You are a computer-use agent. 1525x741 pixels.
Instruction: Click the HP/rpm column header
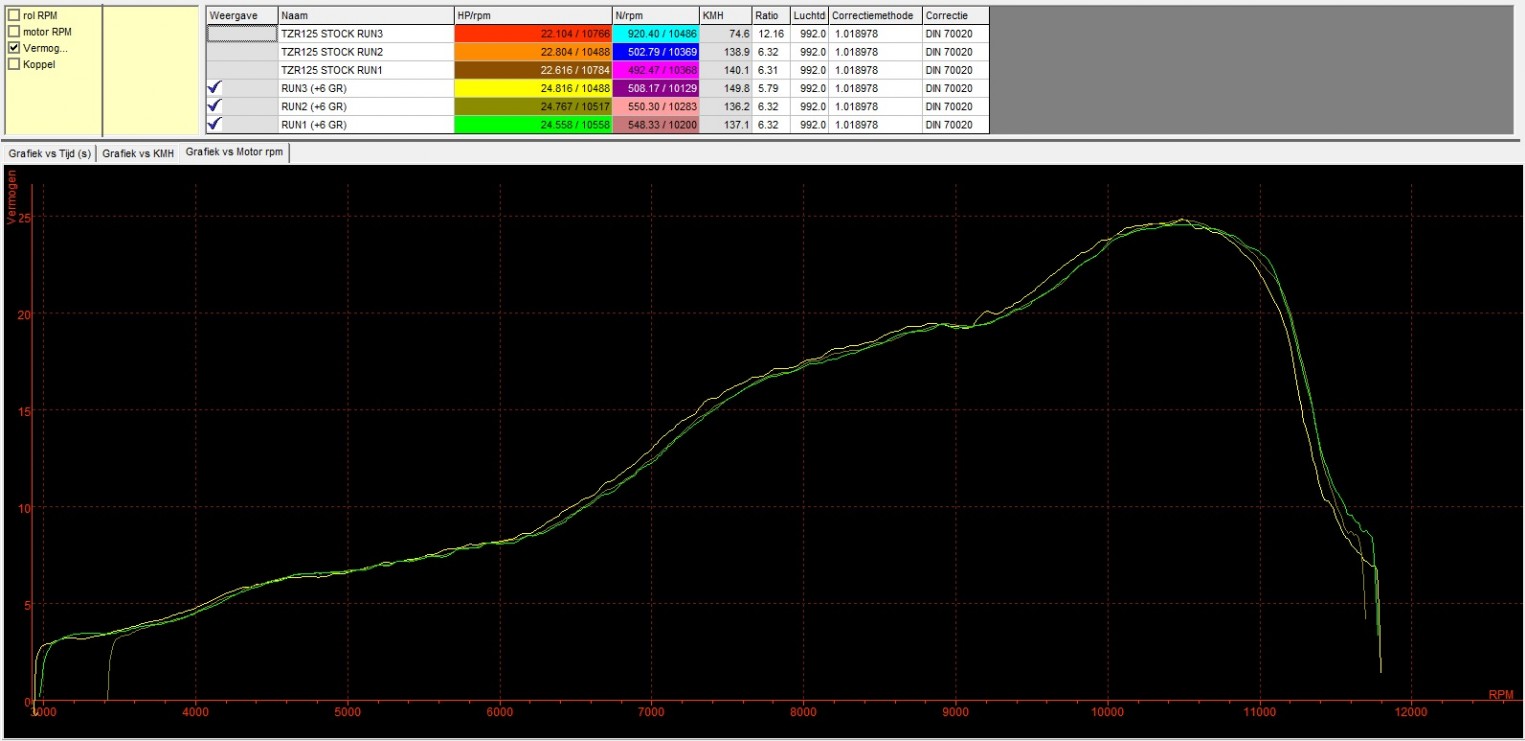533,16
